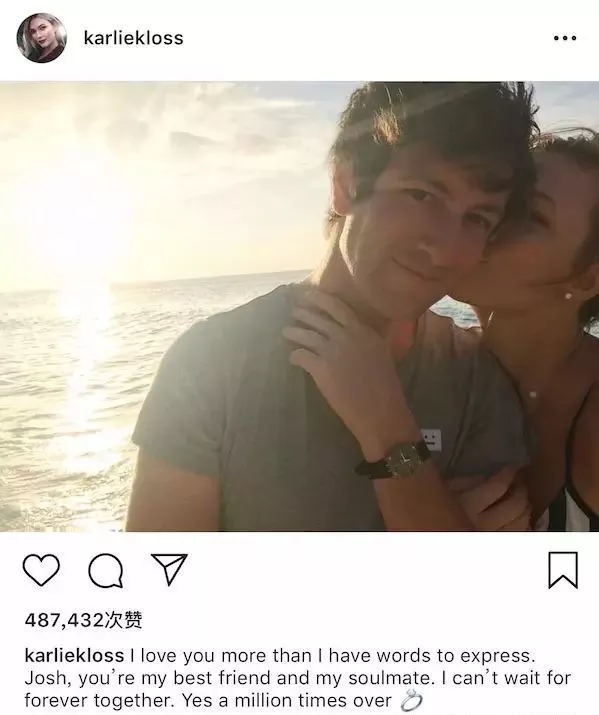Share the post with the paper plane icon
This screenshot has height=715, width=599.
[169, 569]
